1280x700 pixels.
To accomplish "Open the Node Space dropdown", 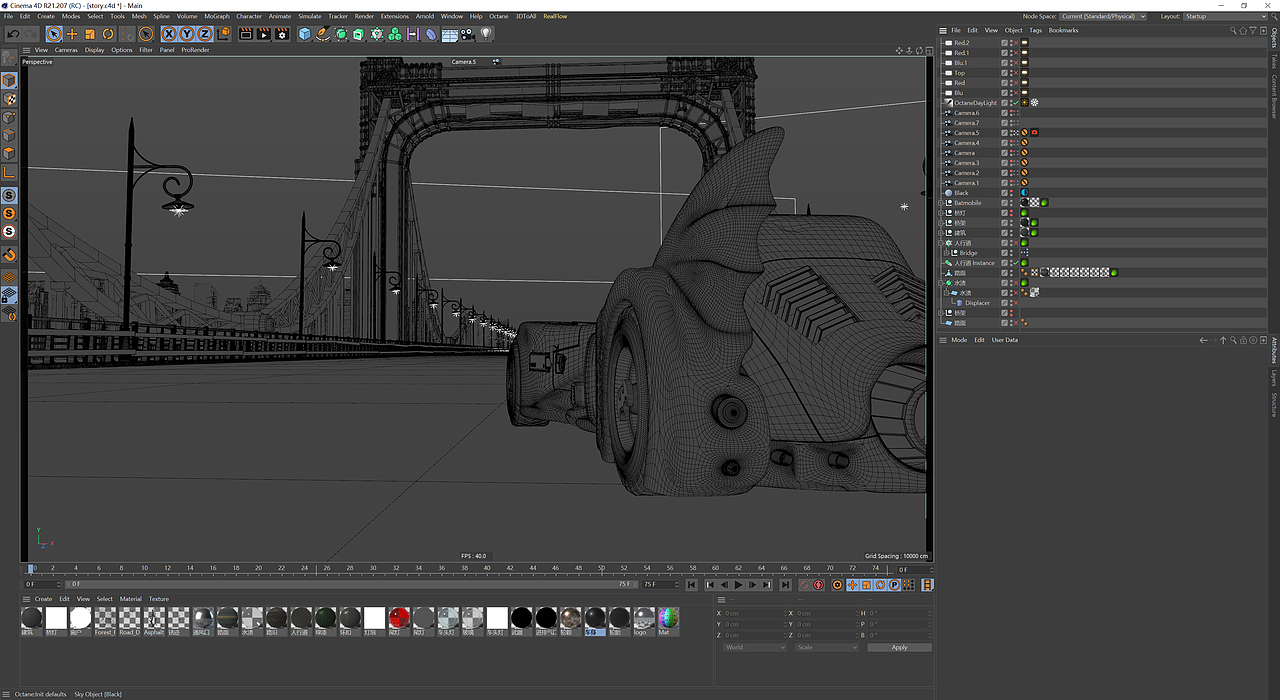I will tap(1103, 16).
